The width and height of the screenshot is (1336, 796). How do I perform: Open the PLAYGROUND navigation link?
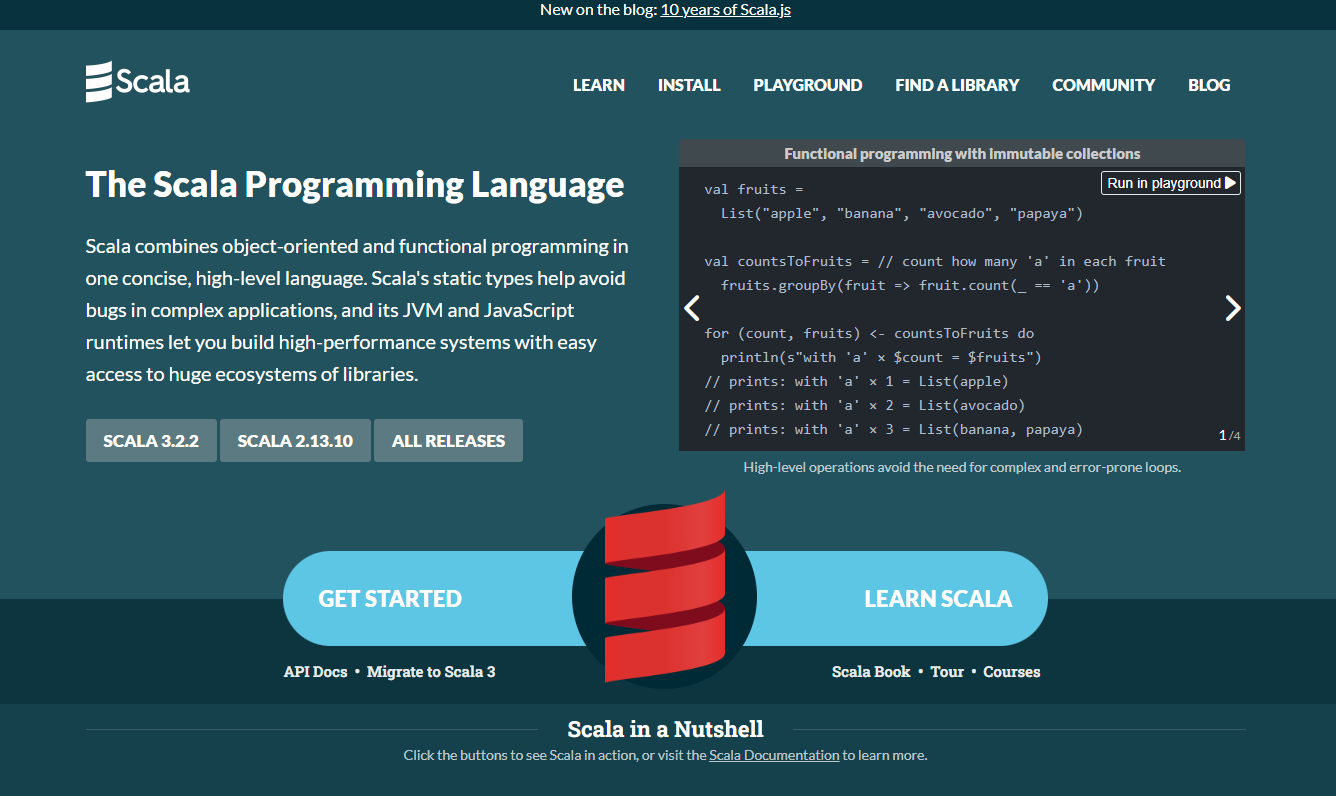pyautogui.click(x=808, y=85)
